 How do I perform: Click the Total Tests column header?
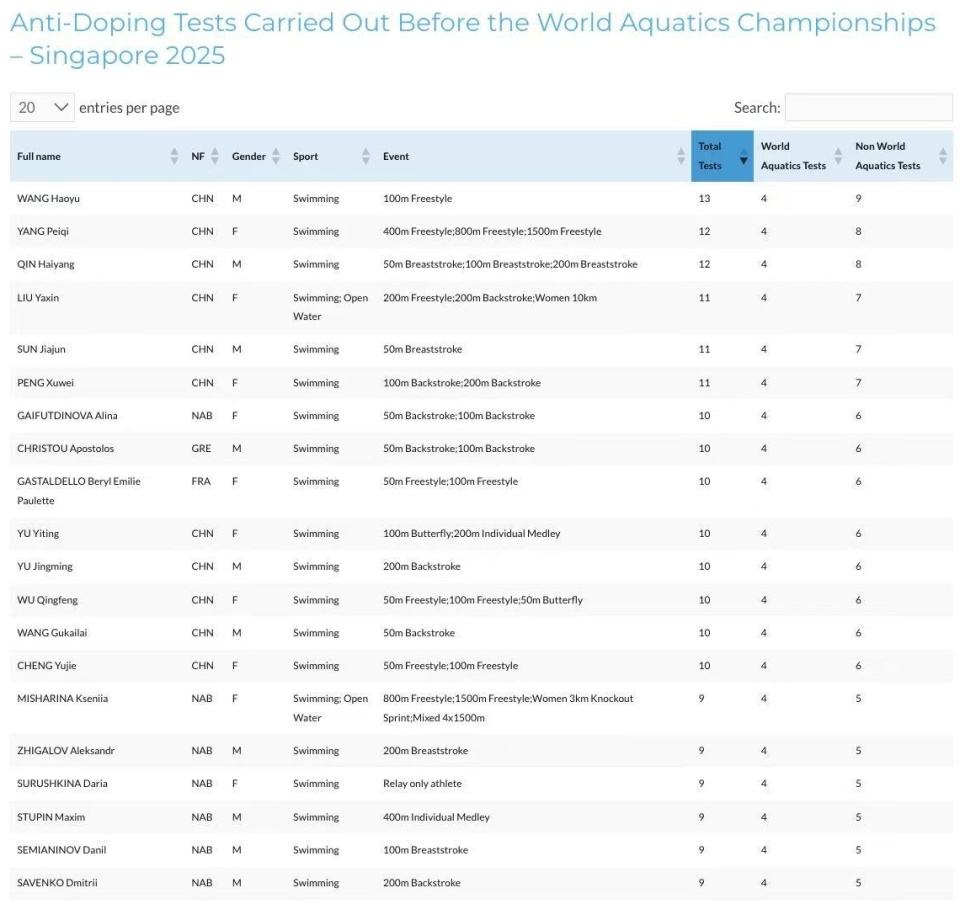tap(722, 156)
